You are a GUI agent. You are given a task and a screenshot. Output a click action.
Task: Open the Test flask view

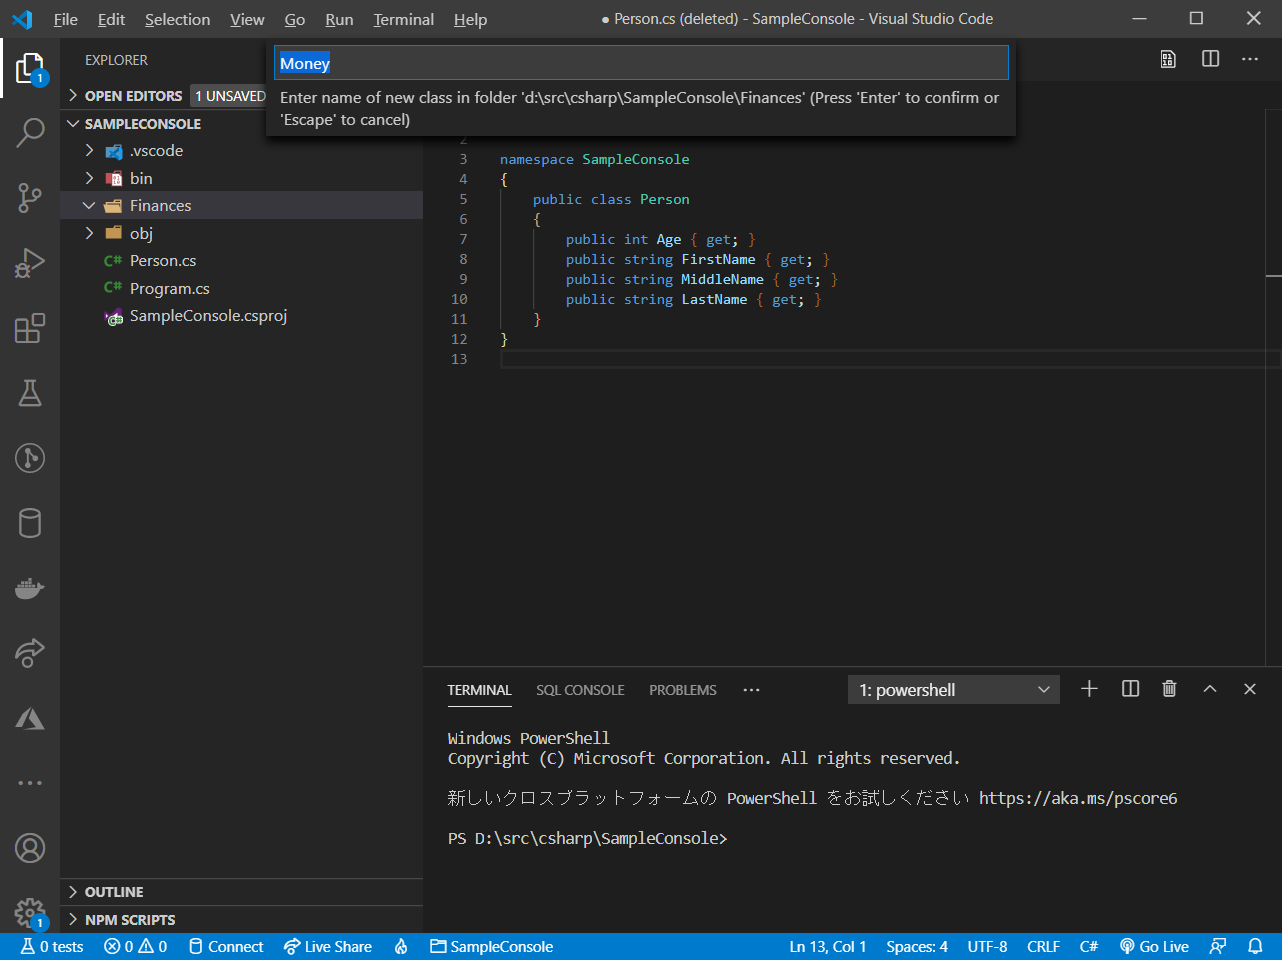(30, 393)
